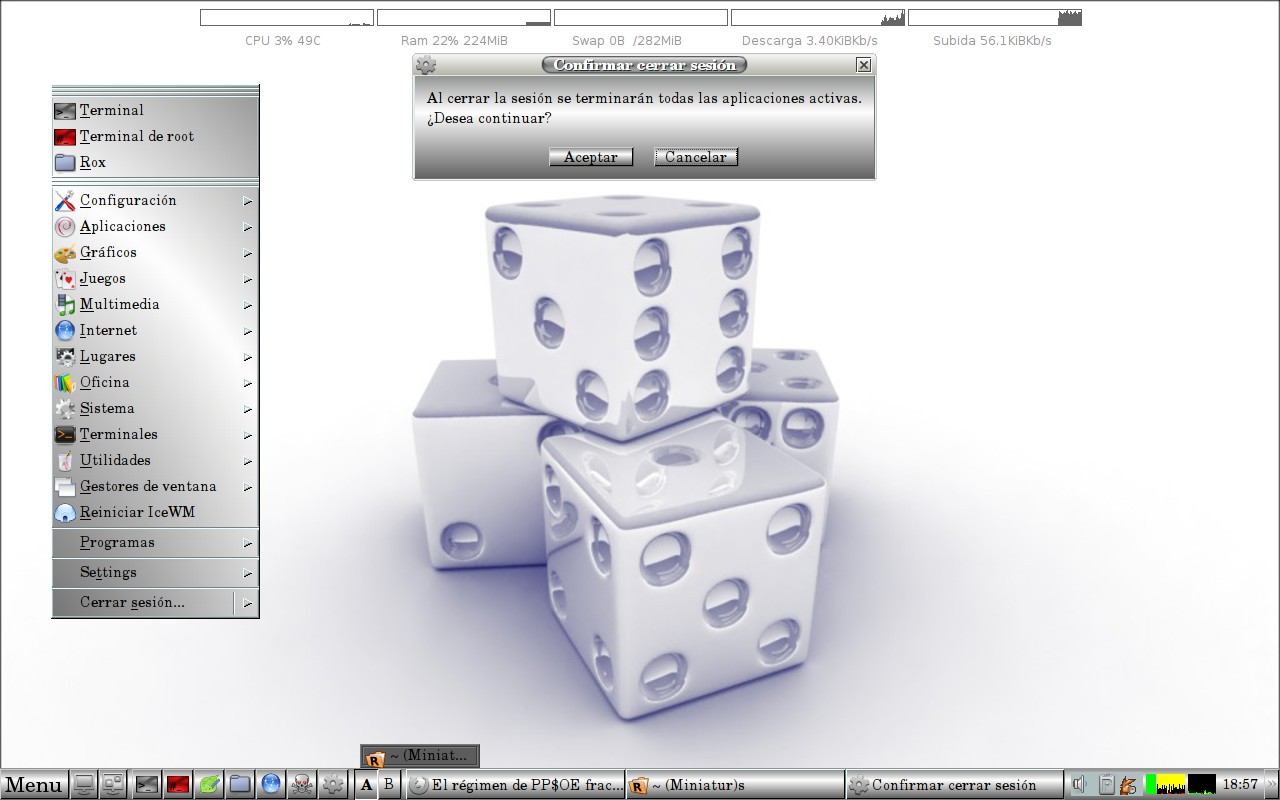Expand the Programas submenu arrow
The image size is (1280, 800).
(247, 543)
